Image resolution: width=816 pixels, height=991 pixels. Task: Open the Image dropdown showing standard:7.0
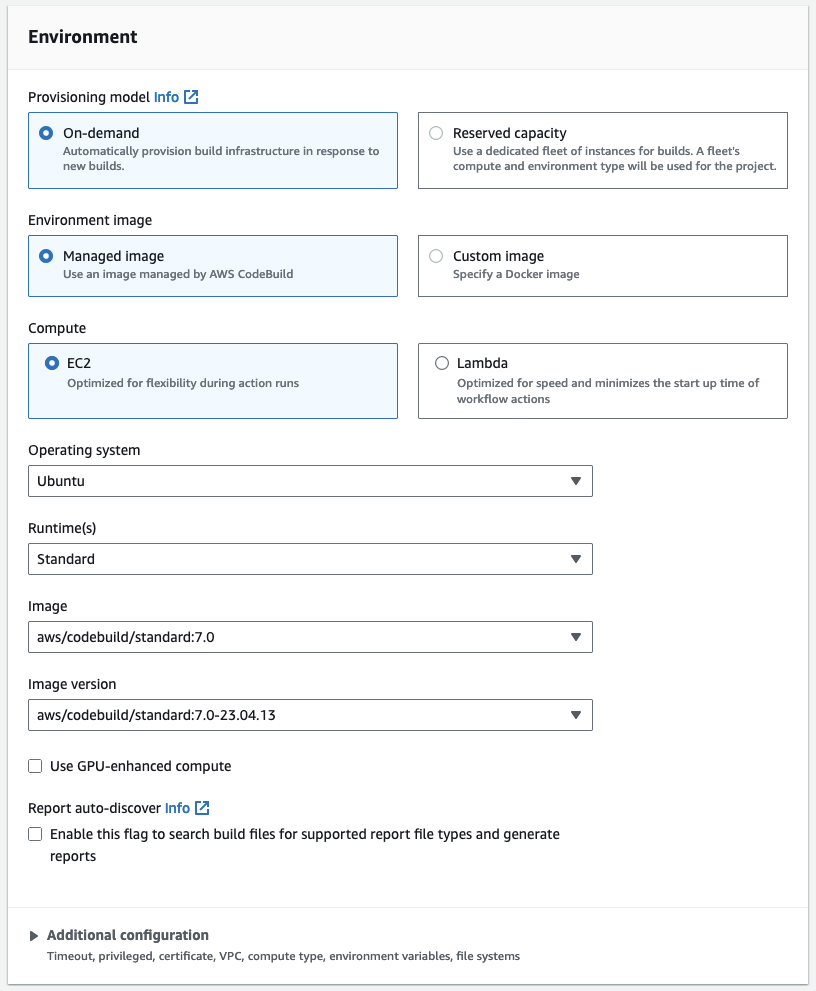pyautogui.click(x=310, y=637)
